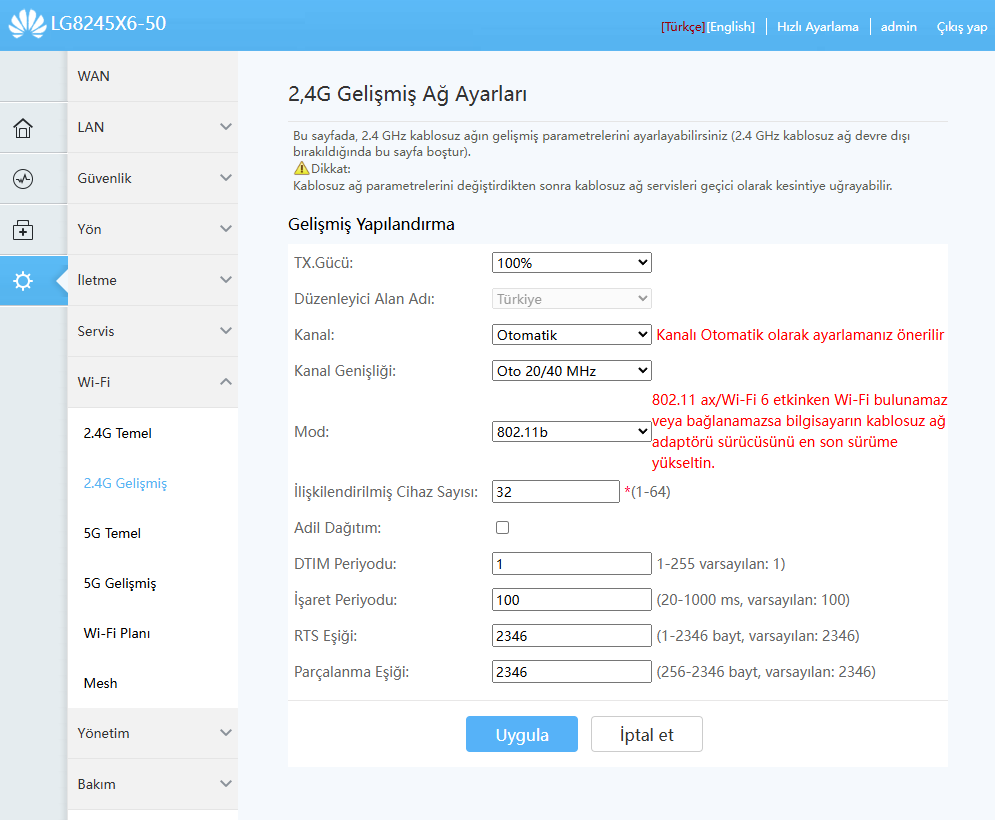Click the 2,4G Gelişmiş Ağ Ayarları heading
995x820 pixels.
(407, 94)
